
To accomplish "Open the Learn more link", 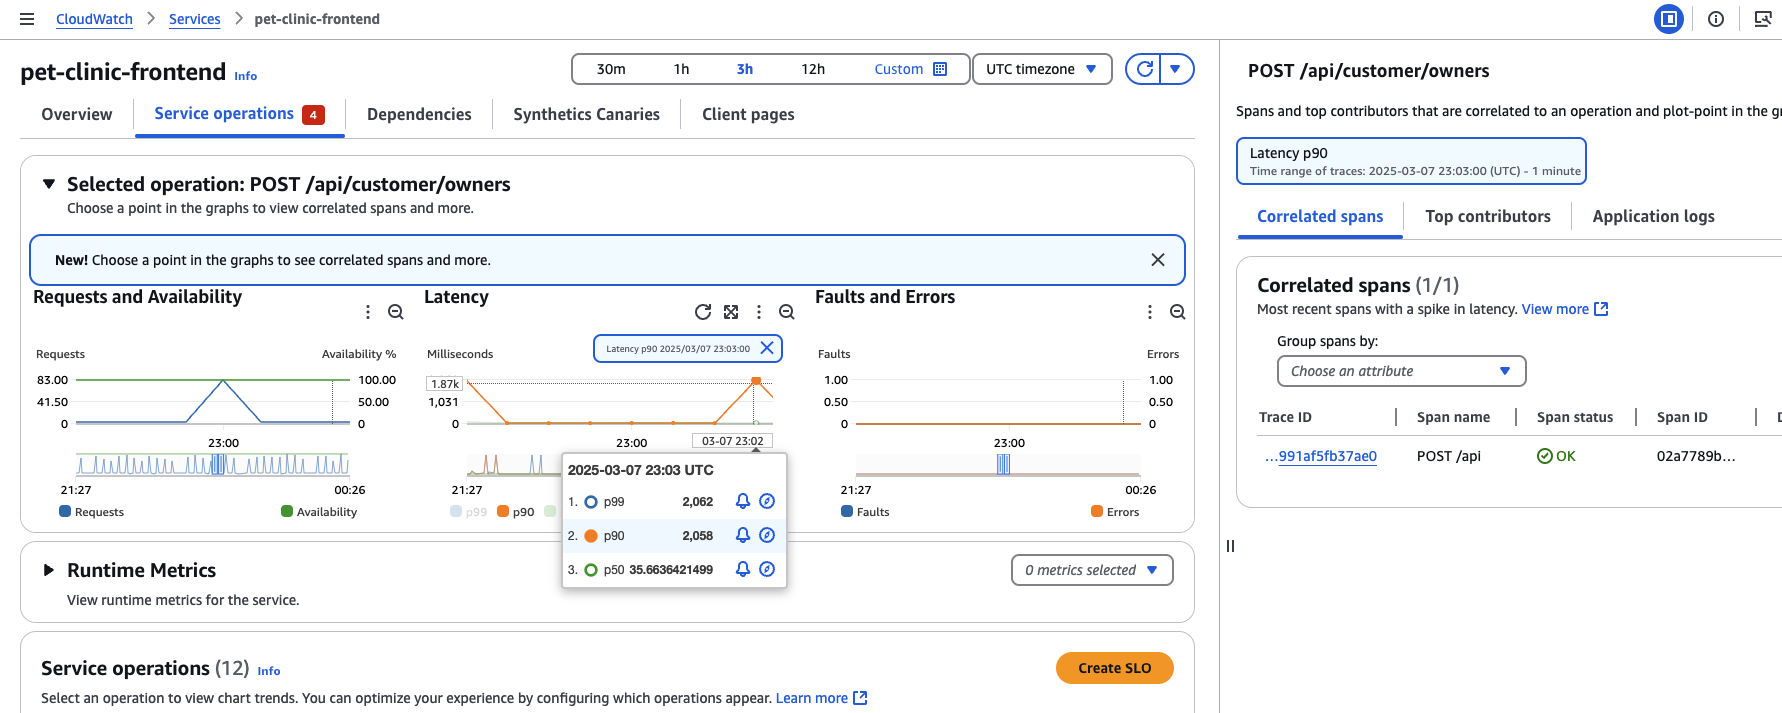I will click(x=821, y=698).
